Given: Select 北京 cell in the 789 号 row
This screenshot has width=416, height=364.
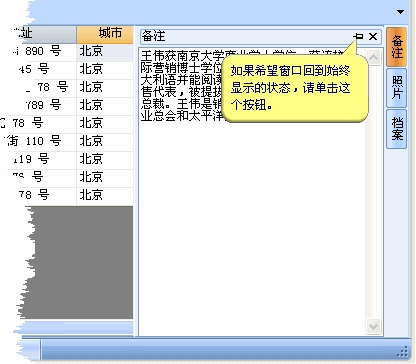Looking at the screenshot, I should 105,106.
